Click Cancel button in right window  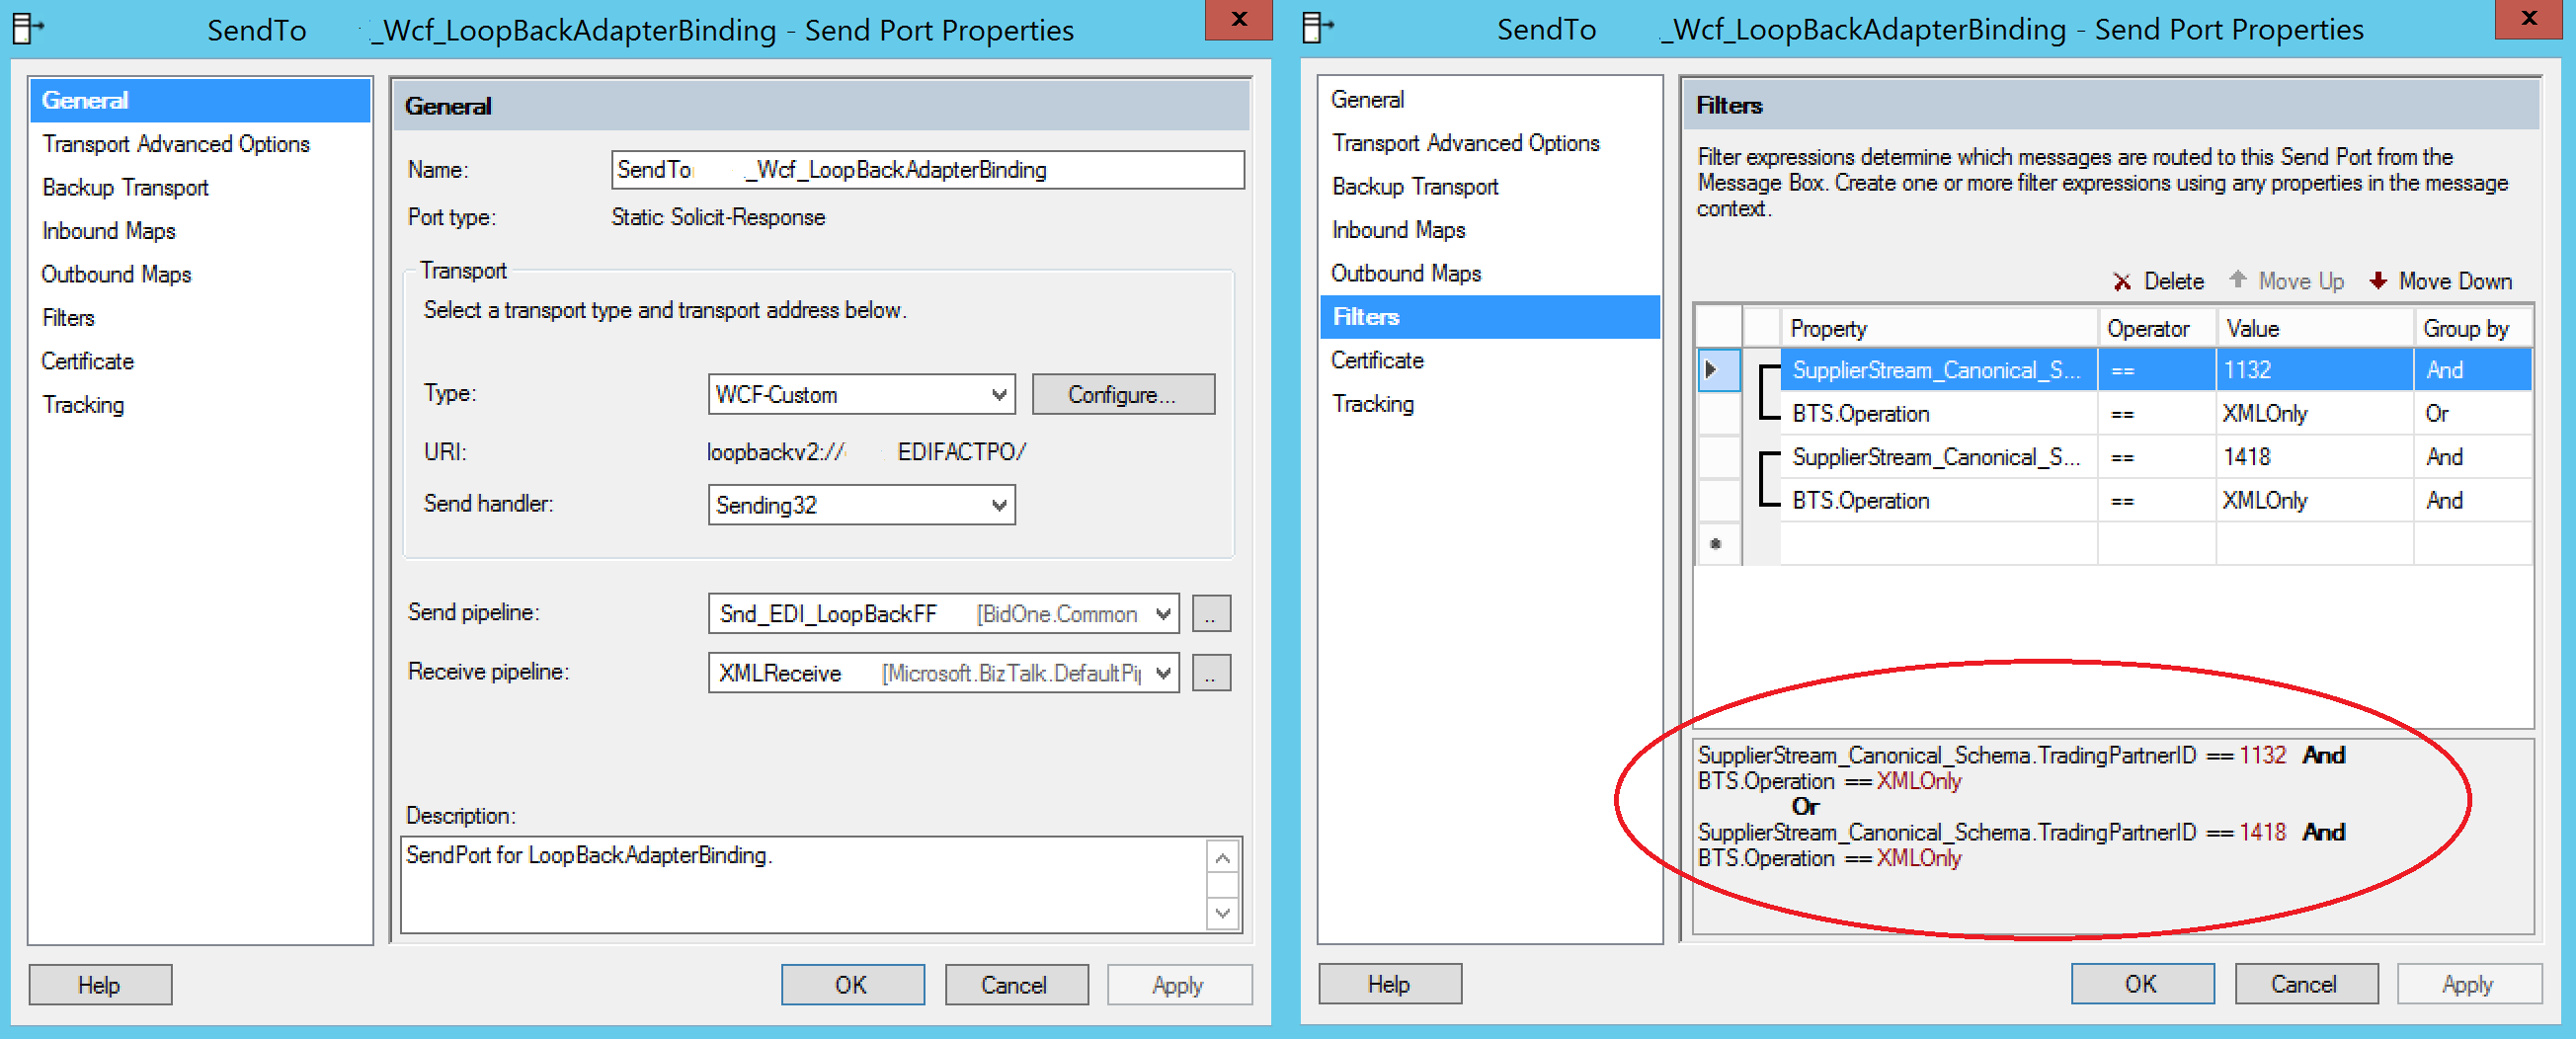point(2306,984)
